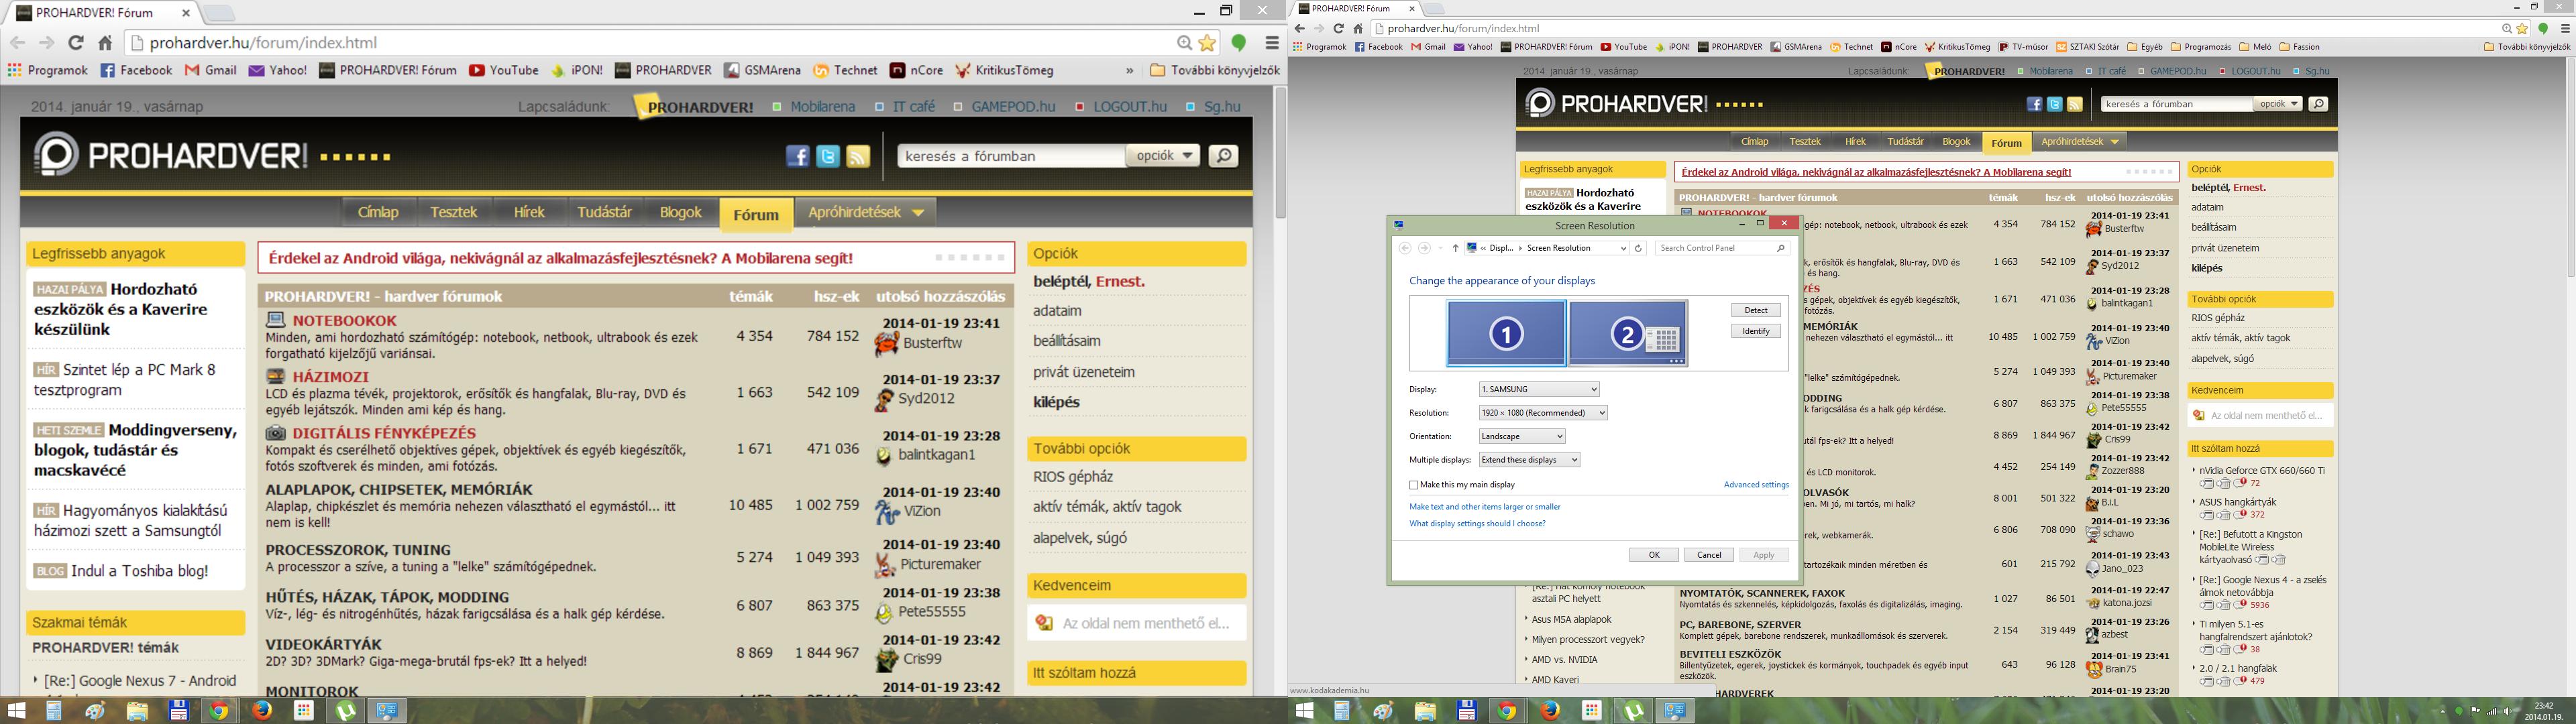Open uTorrent from the right-screen taskbar
Screen dimensions: 2576x724
click(1634, 711)
